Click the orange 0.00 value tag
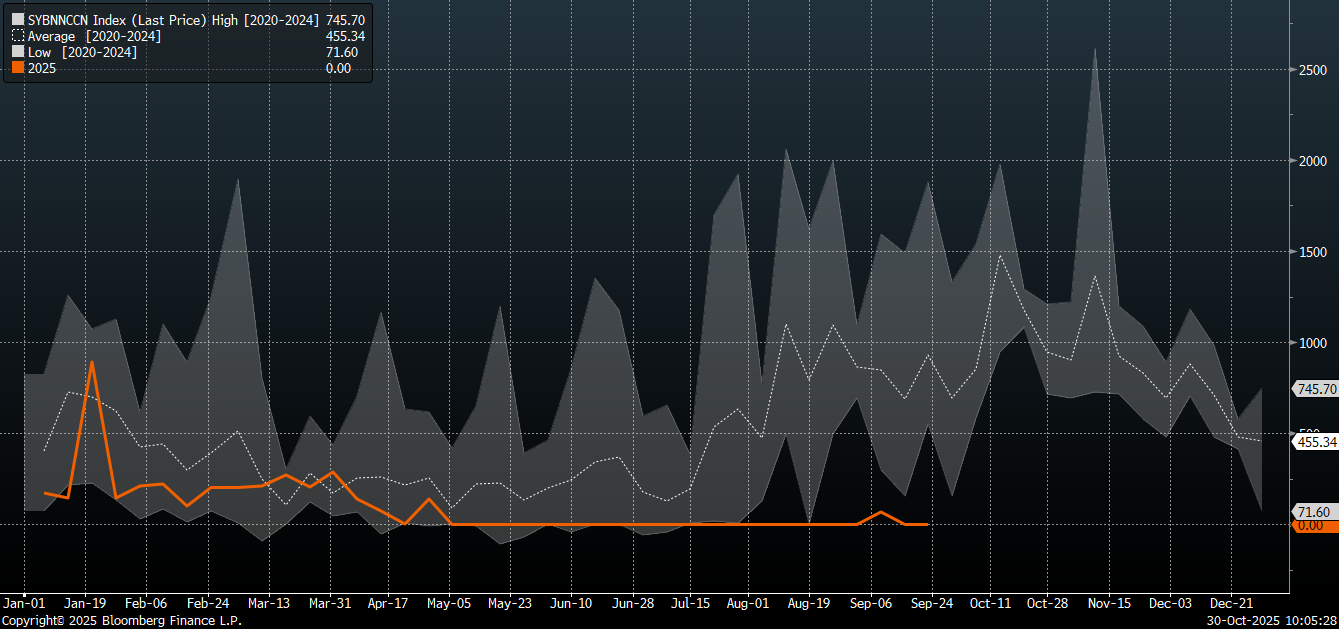Viewport: 1339px width, 629px height. coord(1311,525)
